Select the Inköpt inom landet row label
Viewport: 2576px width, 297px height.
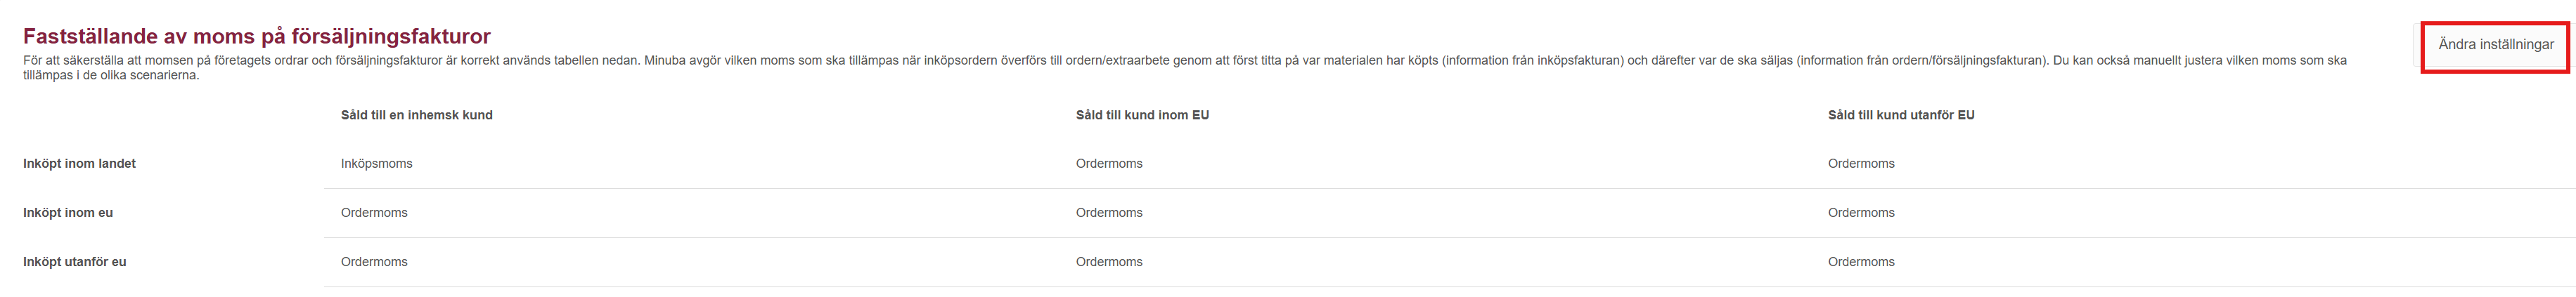pyautogui.click(x=79, y=164)
